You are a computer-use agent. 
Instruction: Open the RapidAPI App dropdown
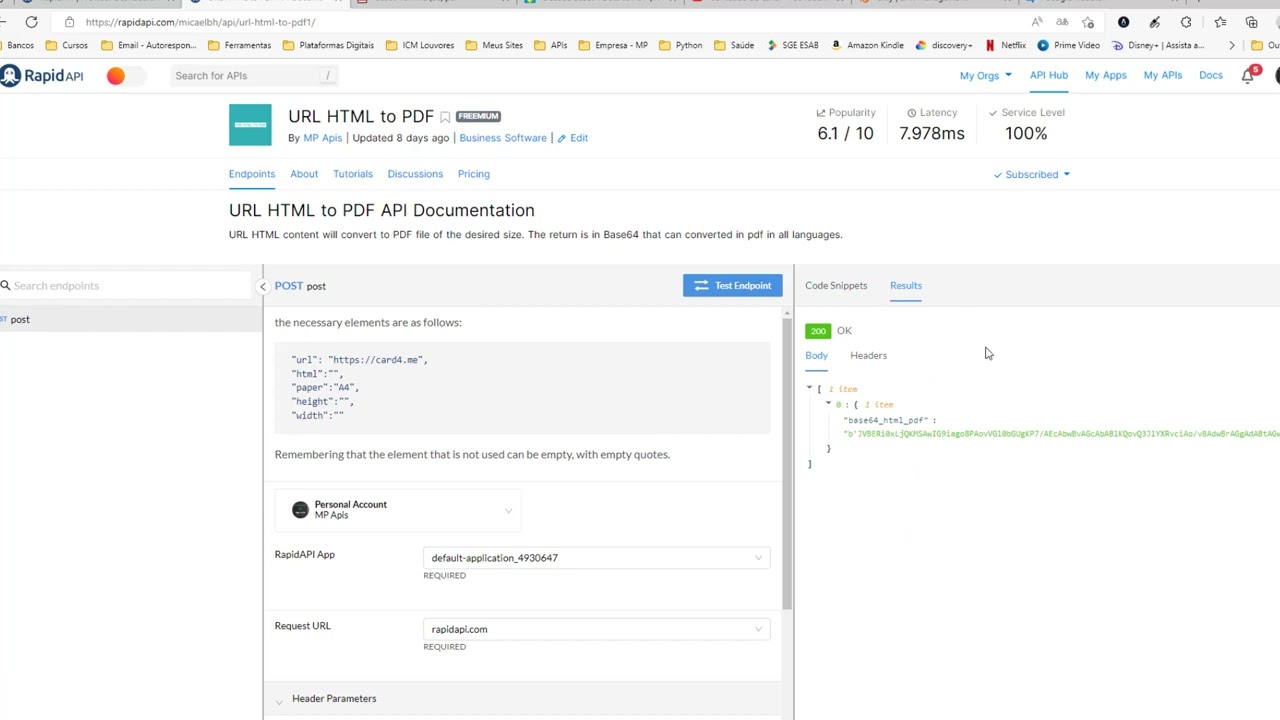coord(597,558)
